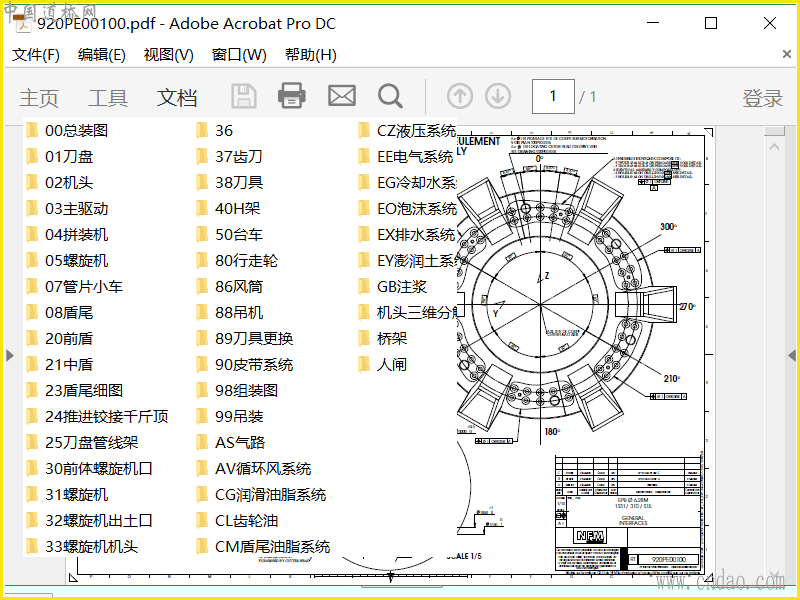Select the EO泡沫系统 folder name
Image resolution: width=800 pixels, height=600 pixels.
[x=416, y=209]
